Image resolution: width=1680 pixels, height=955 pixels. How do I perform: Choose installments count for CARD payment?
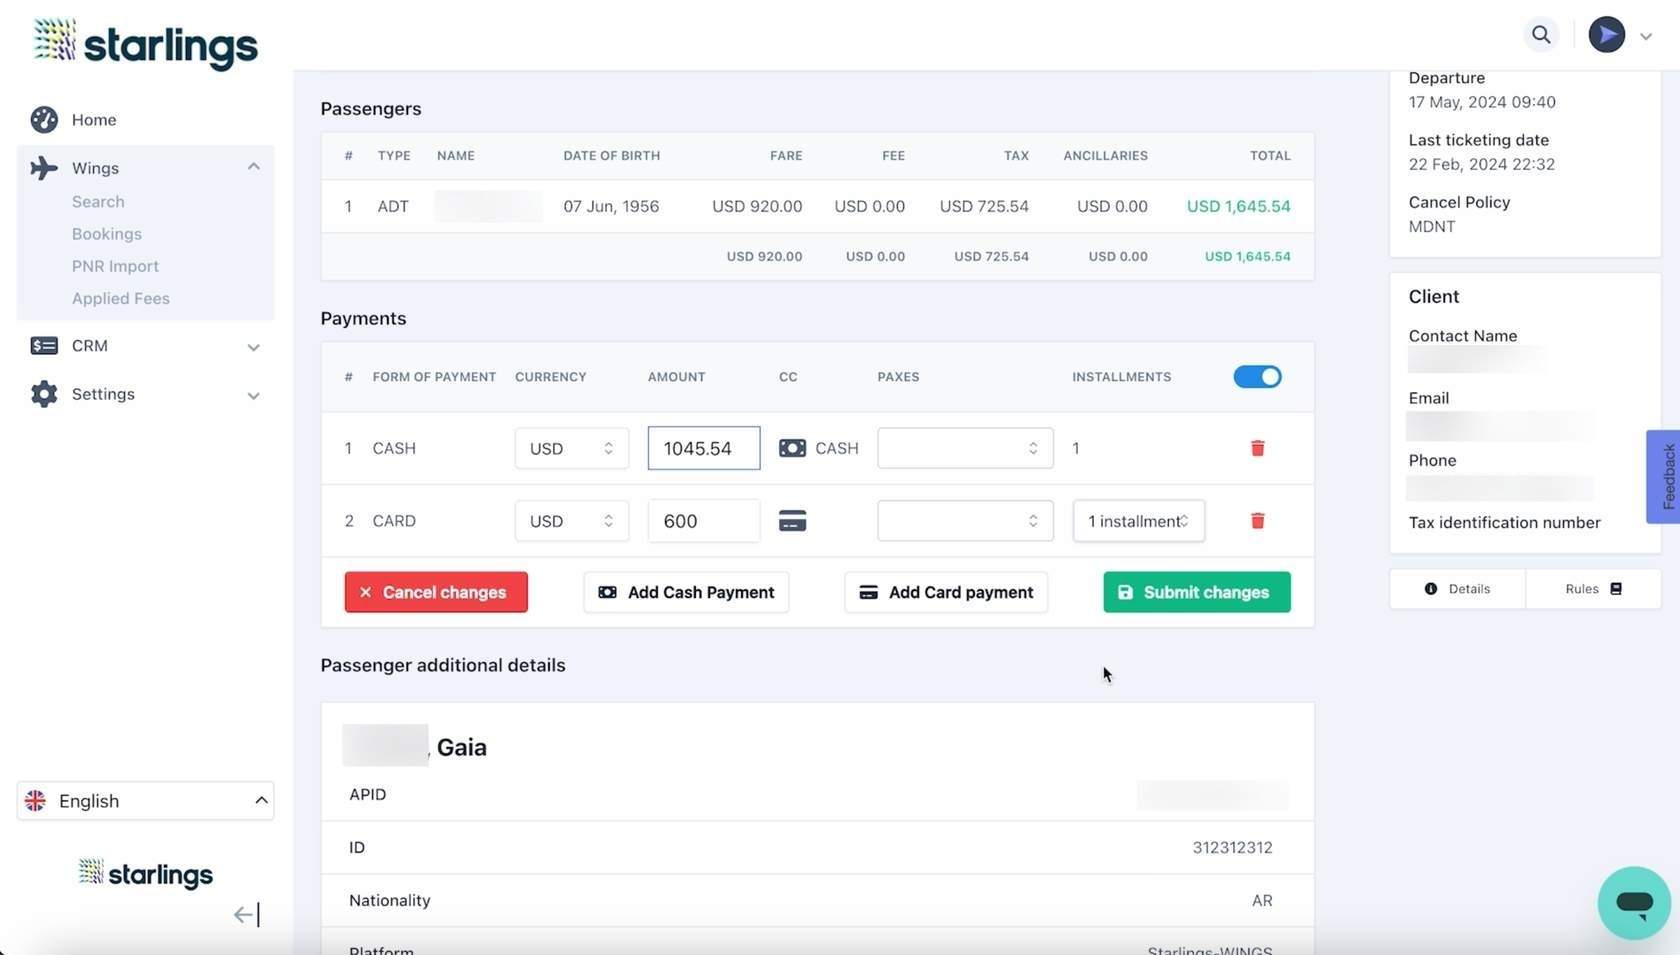click(1138, 521)
